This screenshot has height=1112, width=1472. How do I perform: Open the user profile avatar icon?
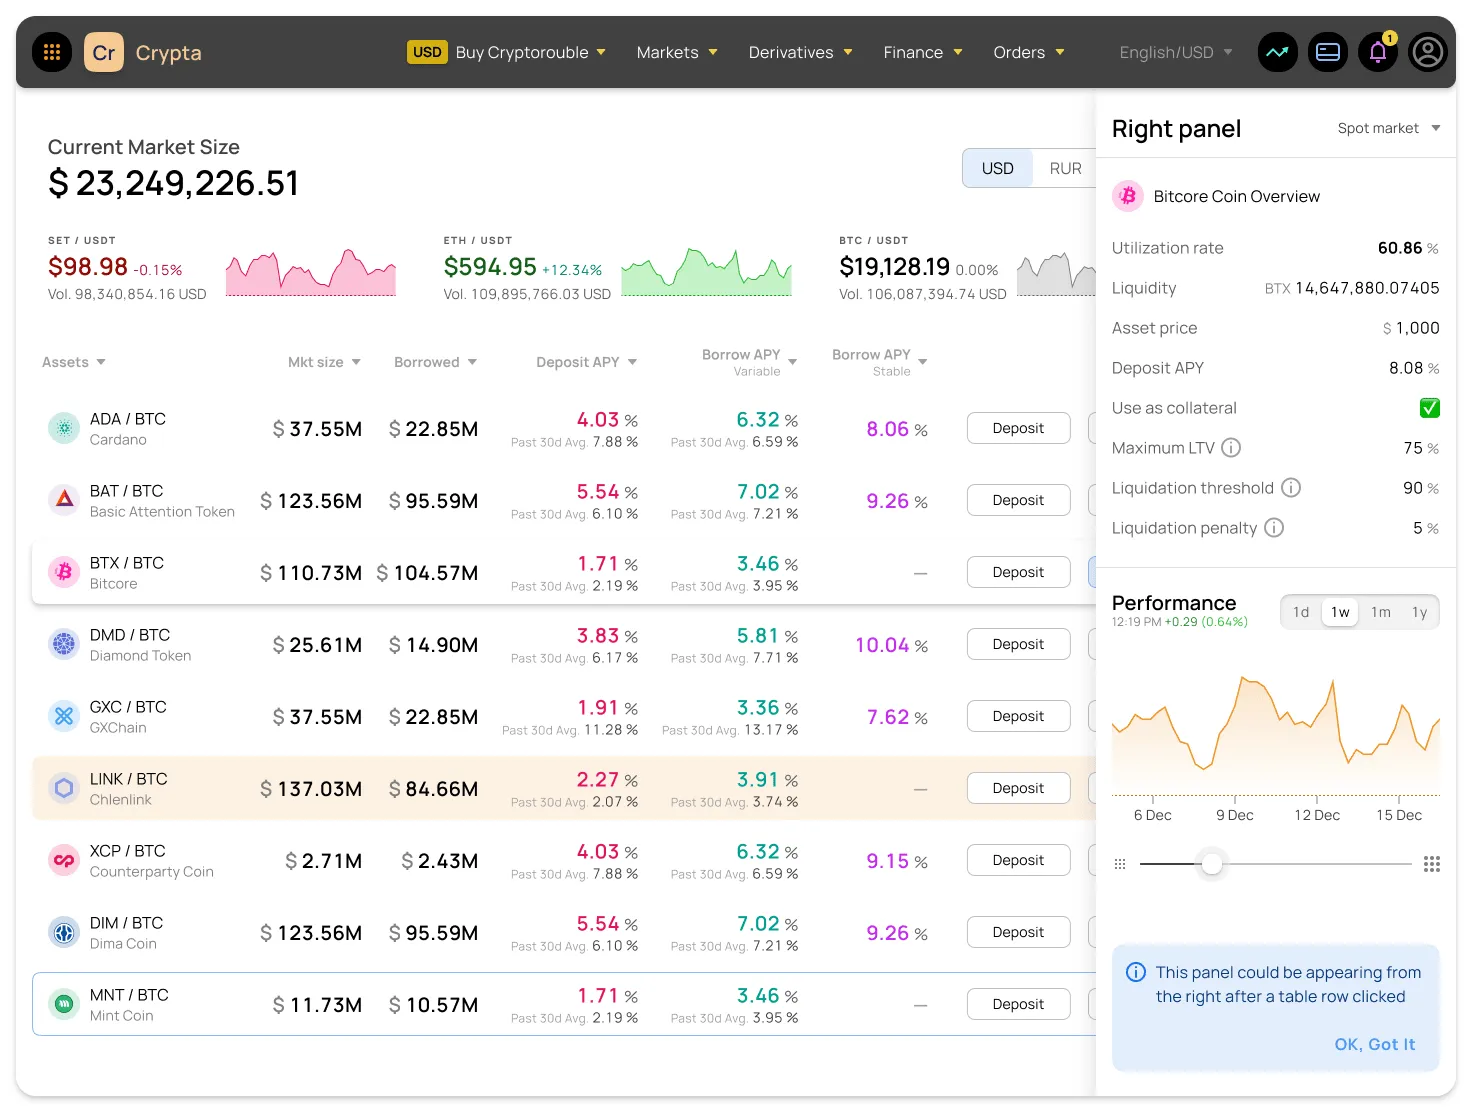tap(1428, 52)
